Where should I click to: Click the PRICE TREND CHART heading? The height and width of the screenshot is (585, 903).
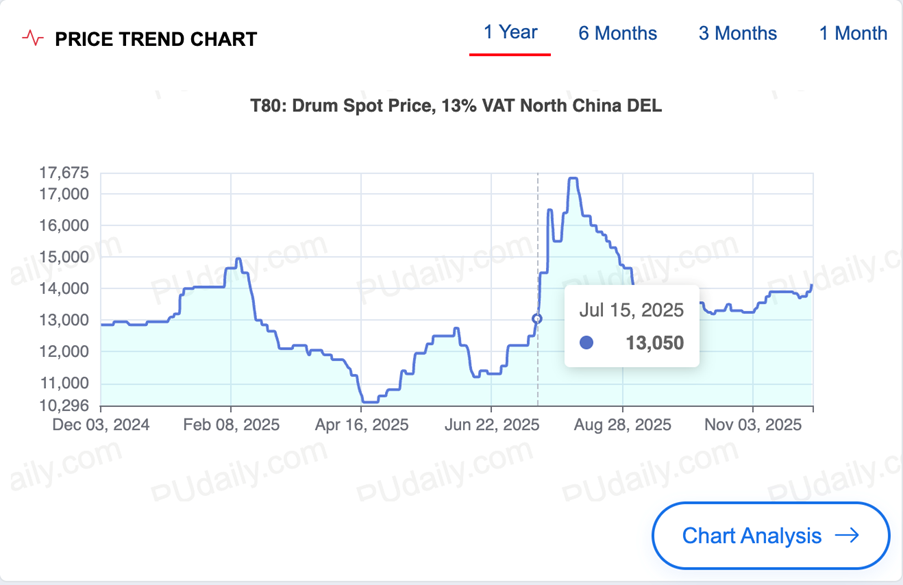click(x=155, y=40)
